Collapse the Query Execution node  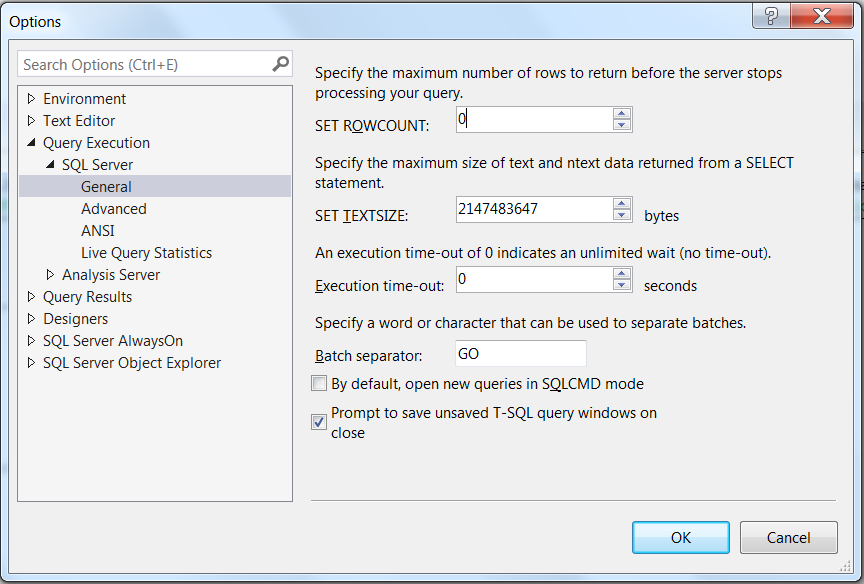click(x=32, y=143)
